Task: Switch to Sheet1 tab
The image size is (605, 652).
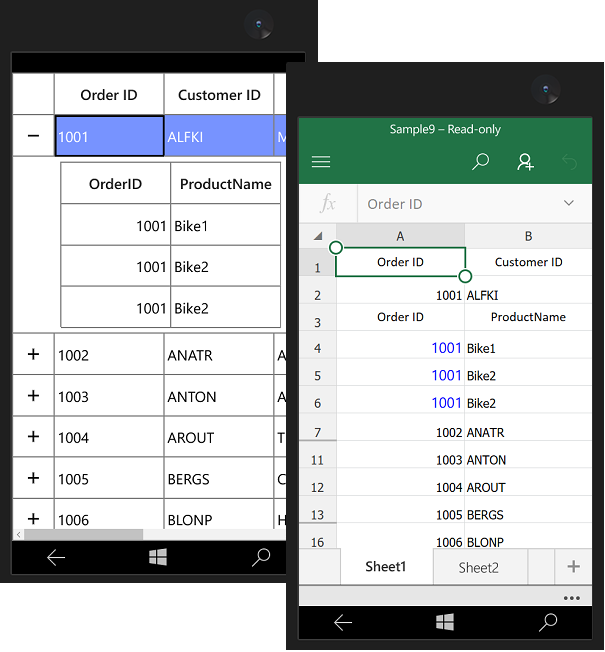Action: click(x=386, y=566)
